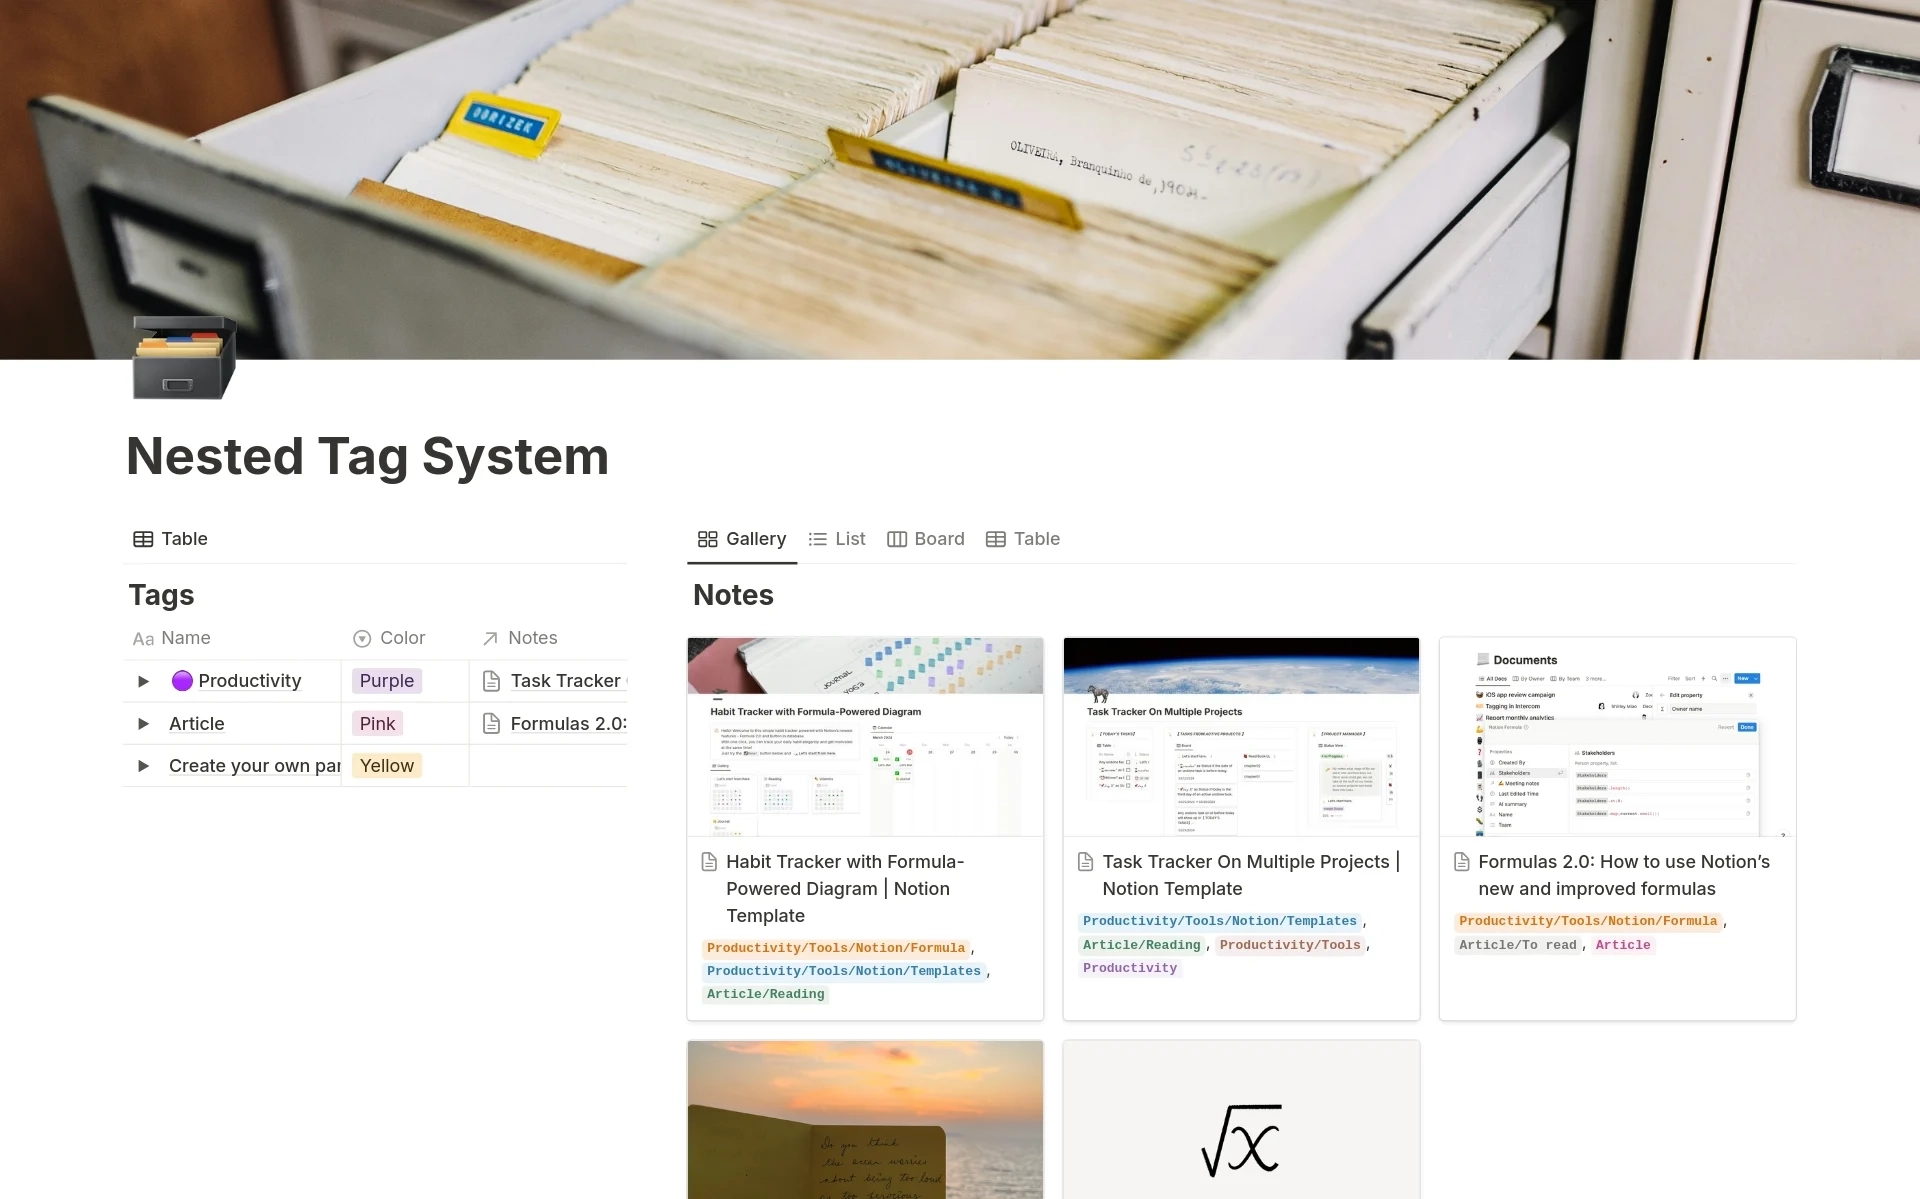This screenshot has height=1199, width=1920.
Task: Toggle visibility of Productivity tag
Action: (144, 680)
